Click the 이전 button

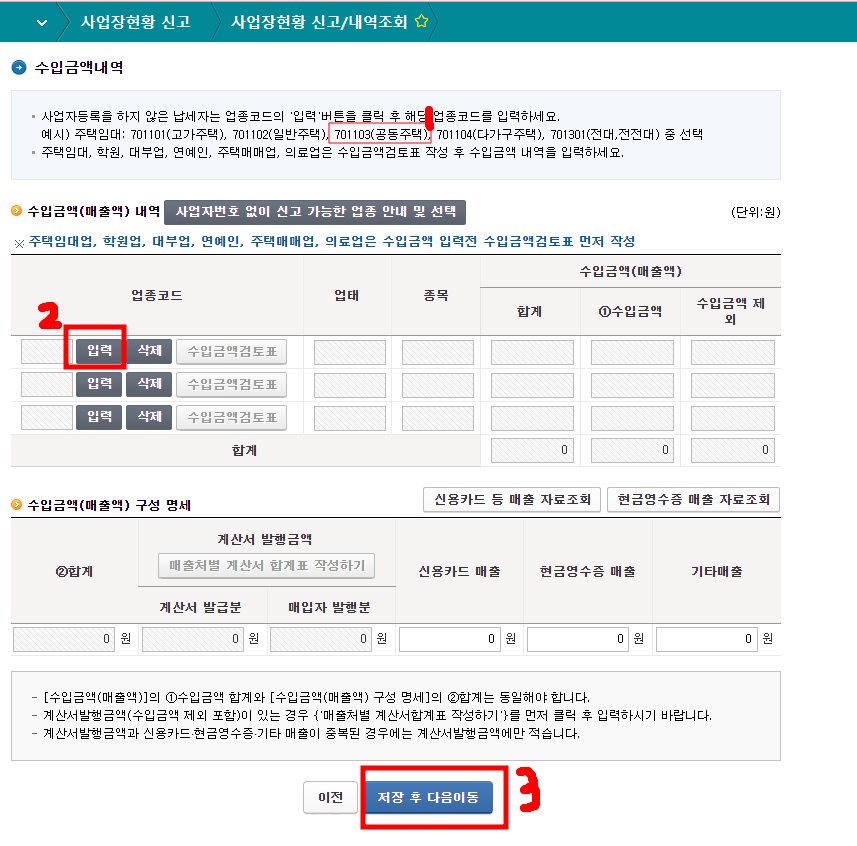tap(329, 798)
